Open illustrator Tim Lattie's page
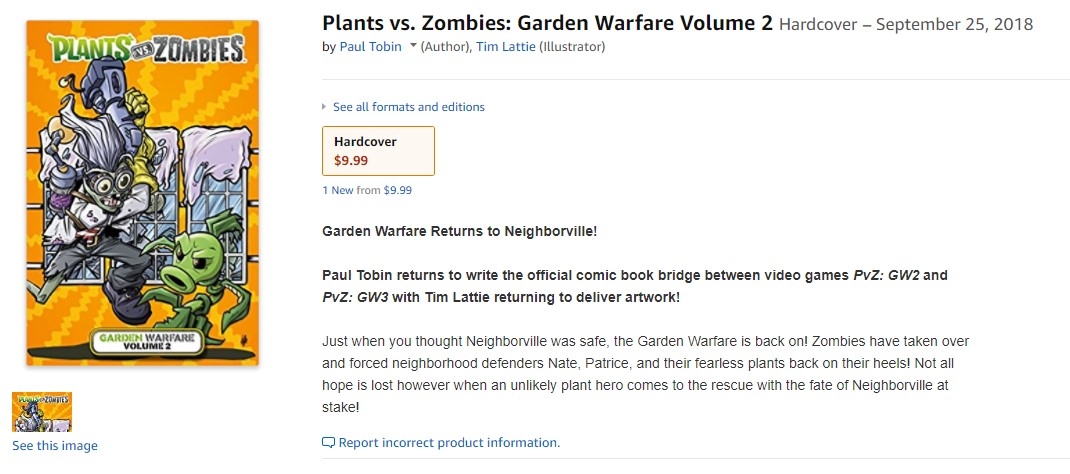Image resolution: width=1070 pixels, height=474 pixels. (x=506, y=47)
